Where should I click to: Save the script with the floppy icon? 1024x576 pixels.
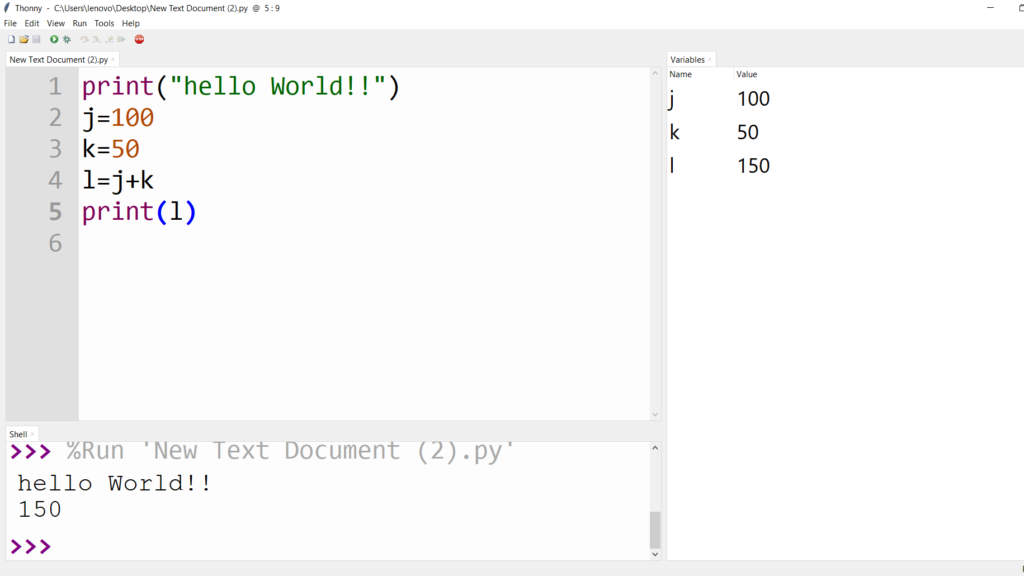coord(37,39)
